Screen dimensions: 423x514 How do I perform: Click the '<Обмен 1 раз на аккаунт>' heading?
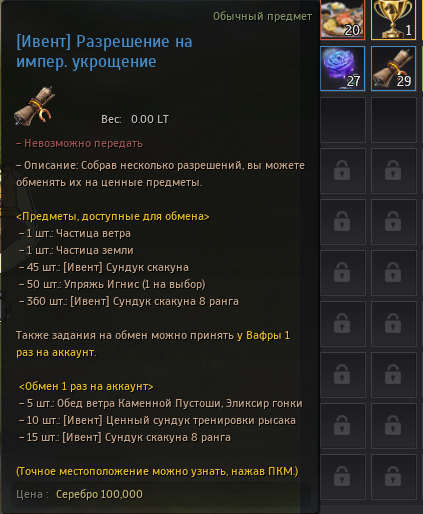pos(86,386)
